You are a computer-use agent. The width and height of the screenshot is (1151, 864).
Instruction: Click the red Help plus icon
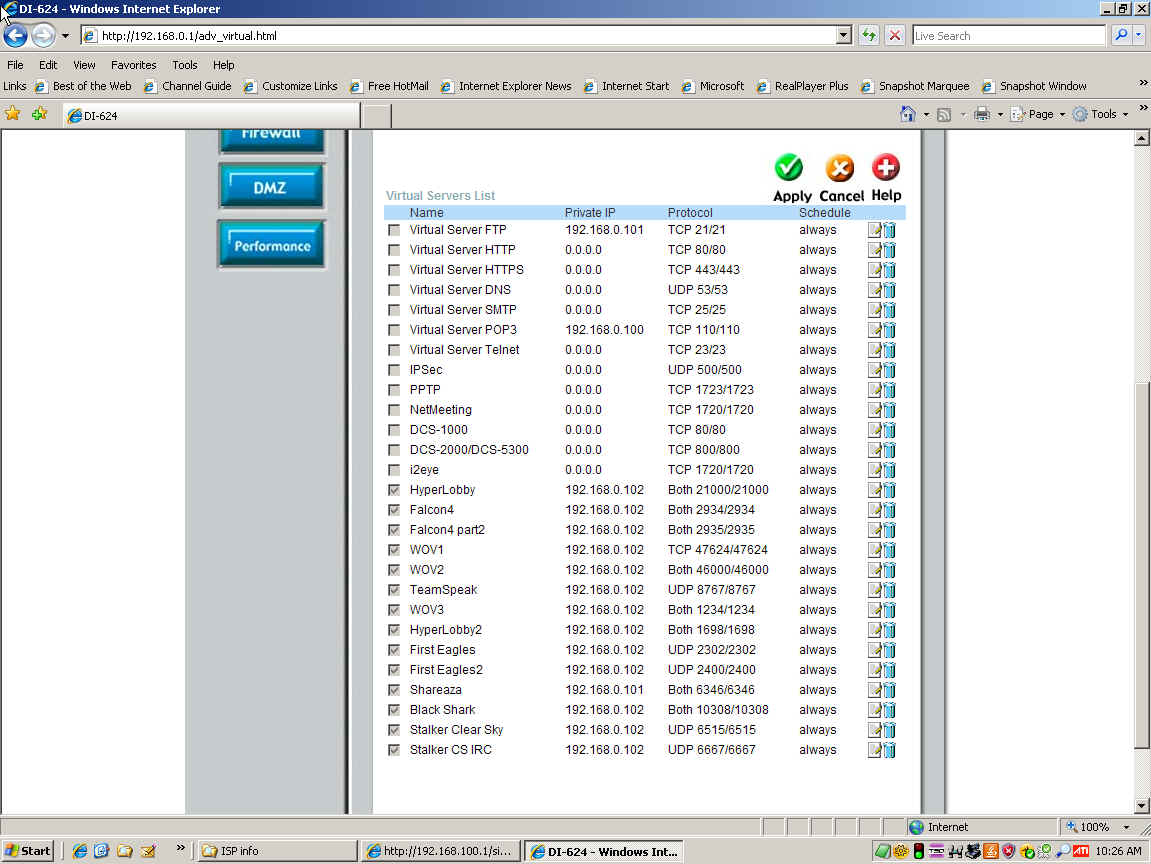(885, 167)
